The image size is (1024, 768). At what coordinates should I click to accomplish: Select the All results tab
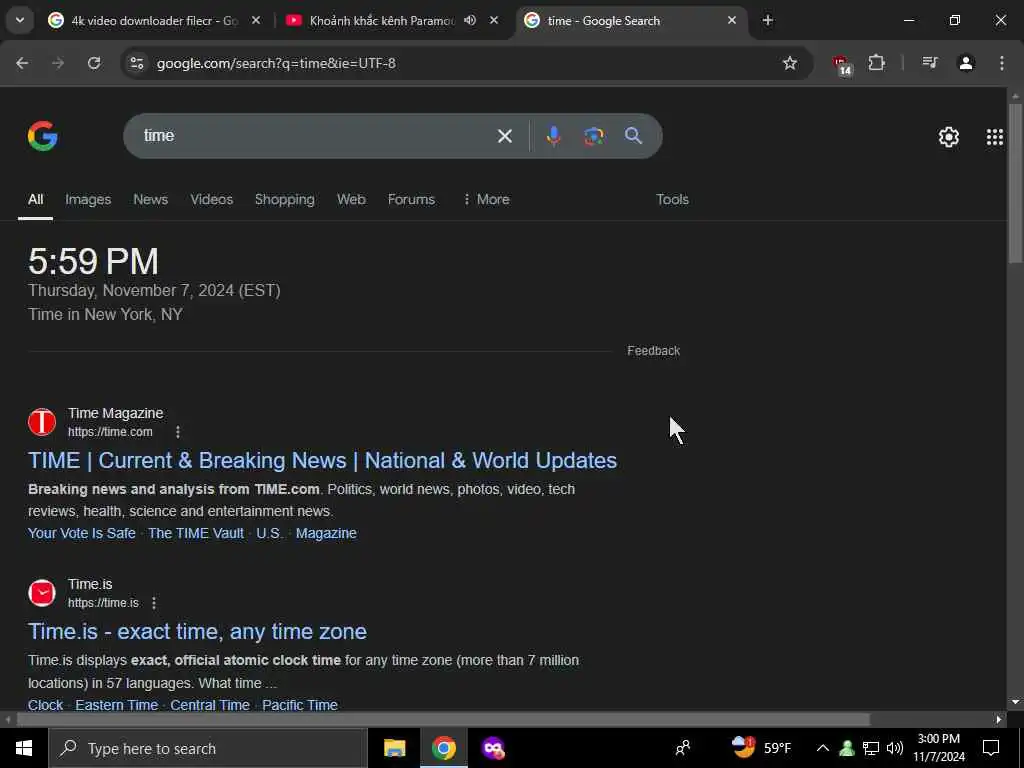coord(35,199)
